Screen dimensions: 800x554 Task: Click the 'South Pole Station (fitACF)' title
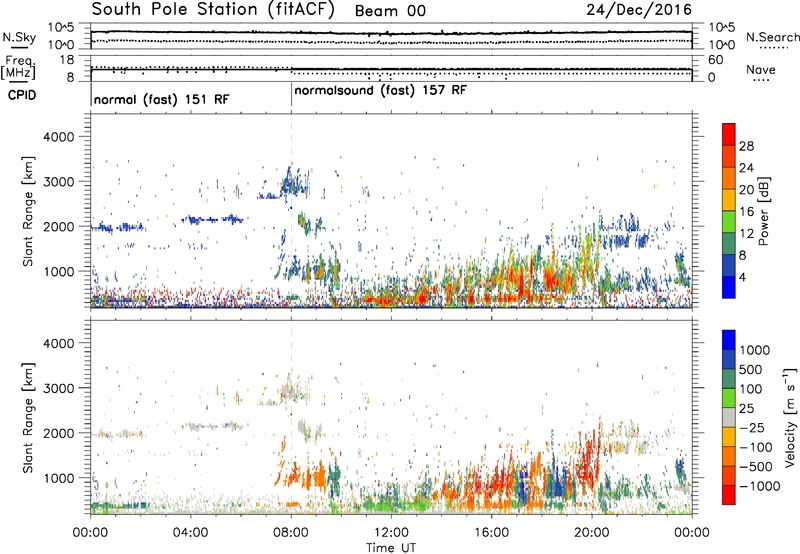pyautogui.click(x=213, y=10)
